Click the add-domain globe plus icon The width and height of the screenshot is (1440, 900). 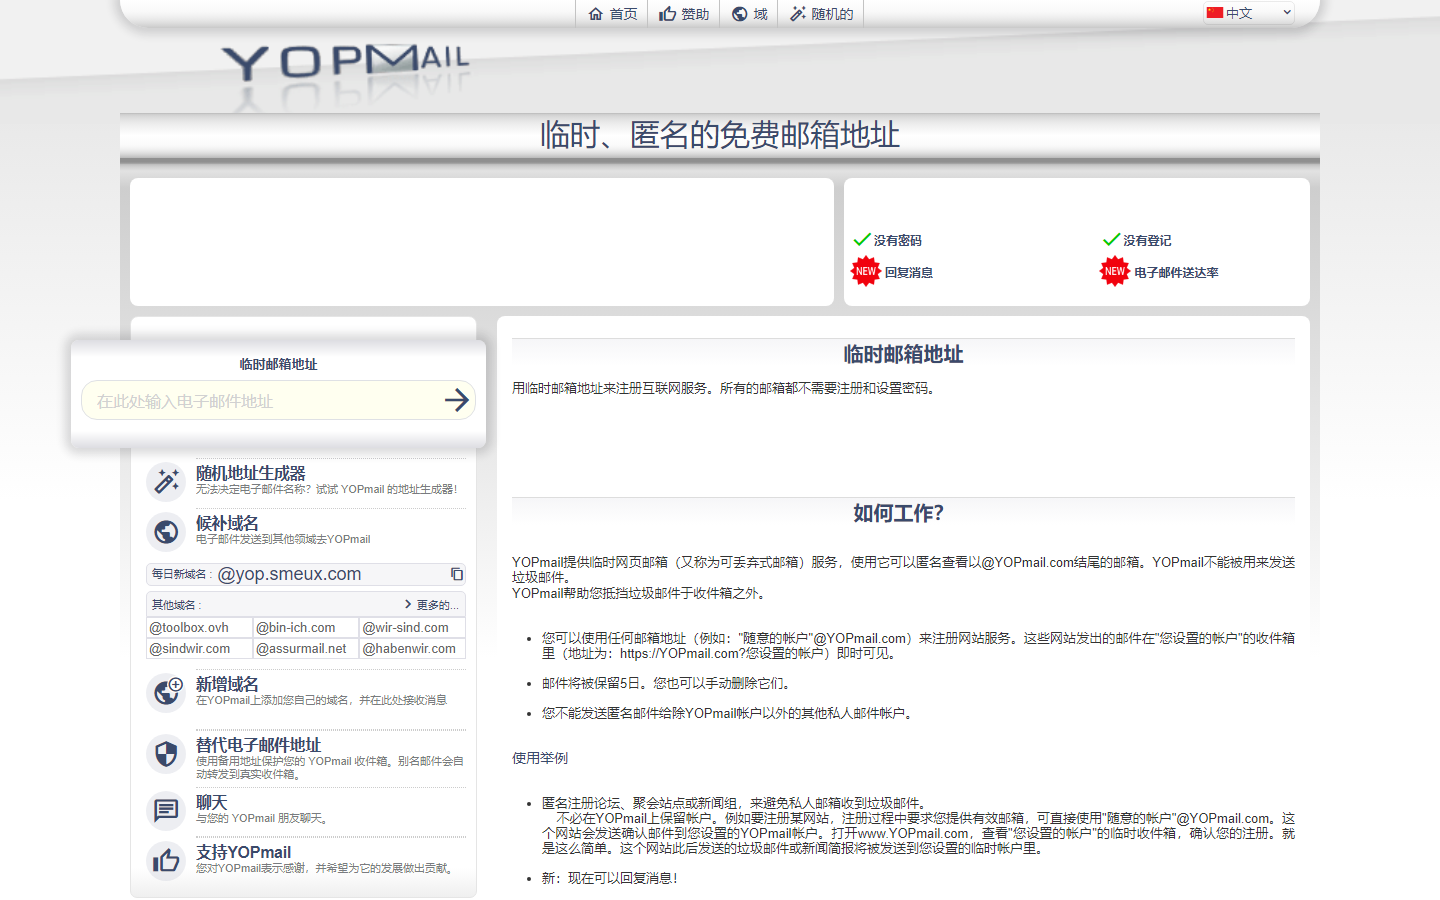pos(166,692)
